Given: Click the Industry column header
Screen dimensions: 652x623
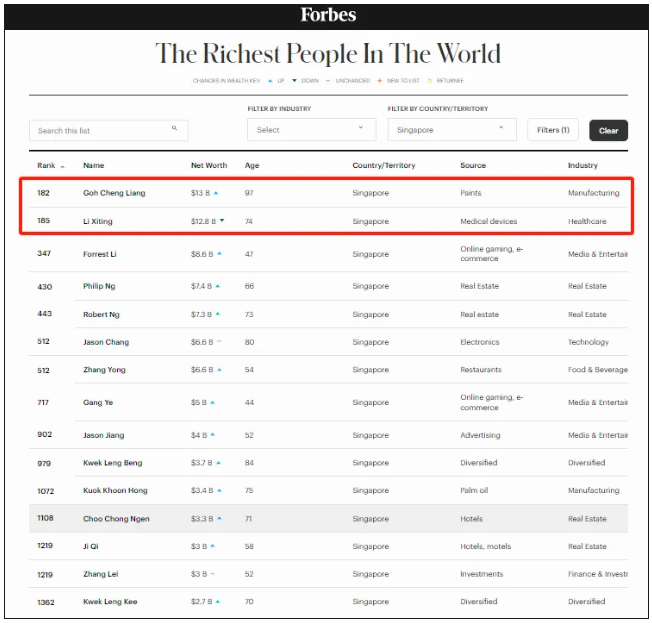Looking at the screenshot, I should point(583,166).
